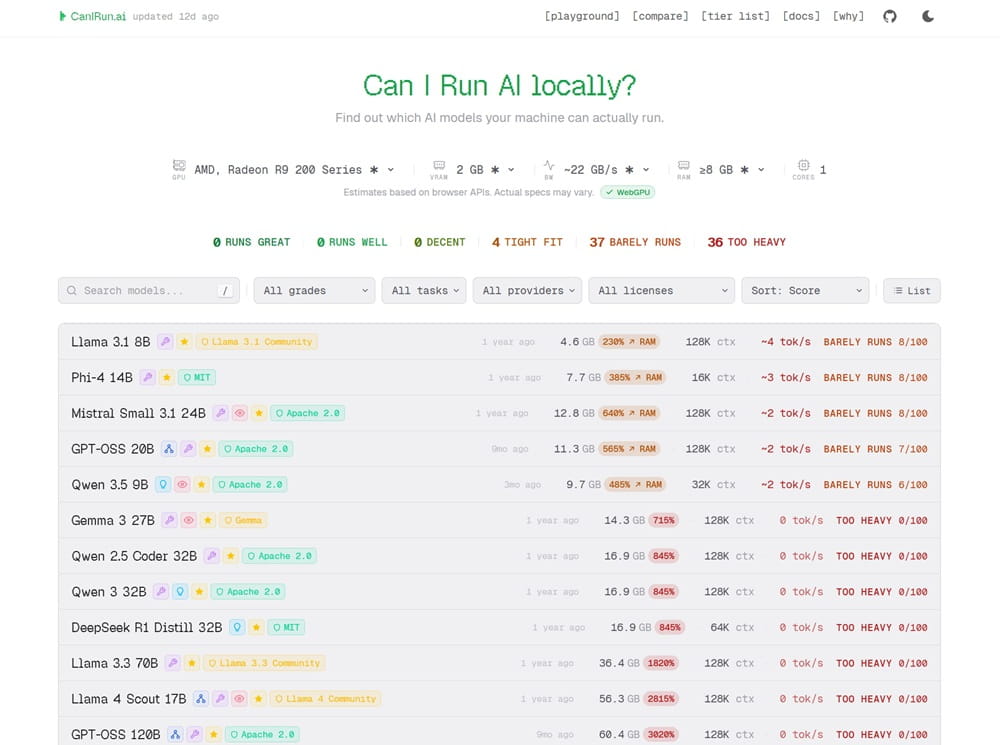Click the MIT license badge on Phi-4 14B
Image resolution: width=1000 pixels, height=745 pixels.
pos(197,378)
